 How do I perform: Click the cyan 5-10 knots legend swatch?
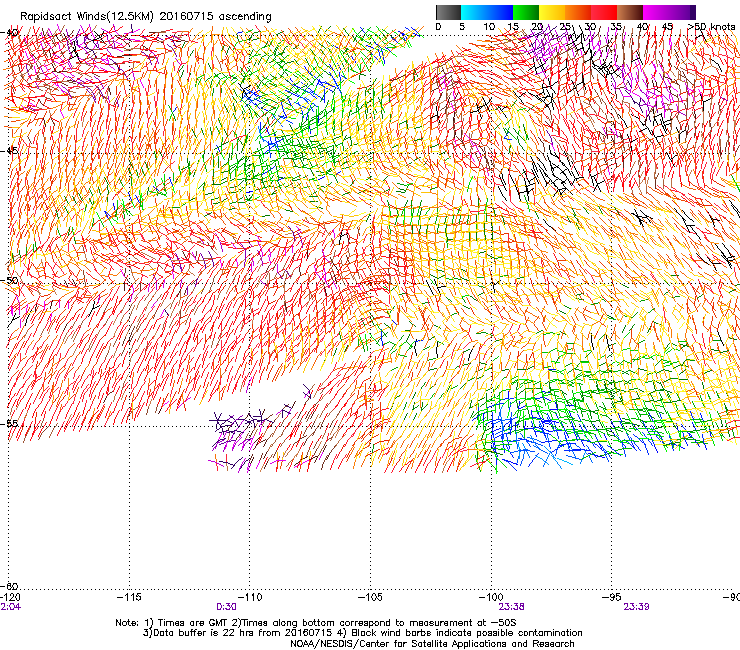pyautogui.click(x=474, y=12)
